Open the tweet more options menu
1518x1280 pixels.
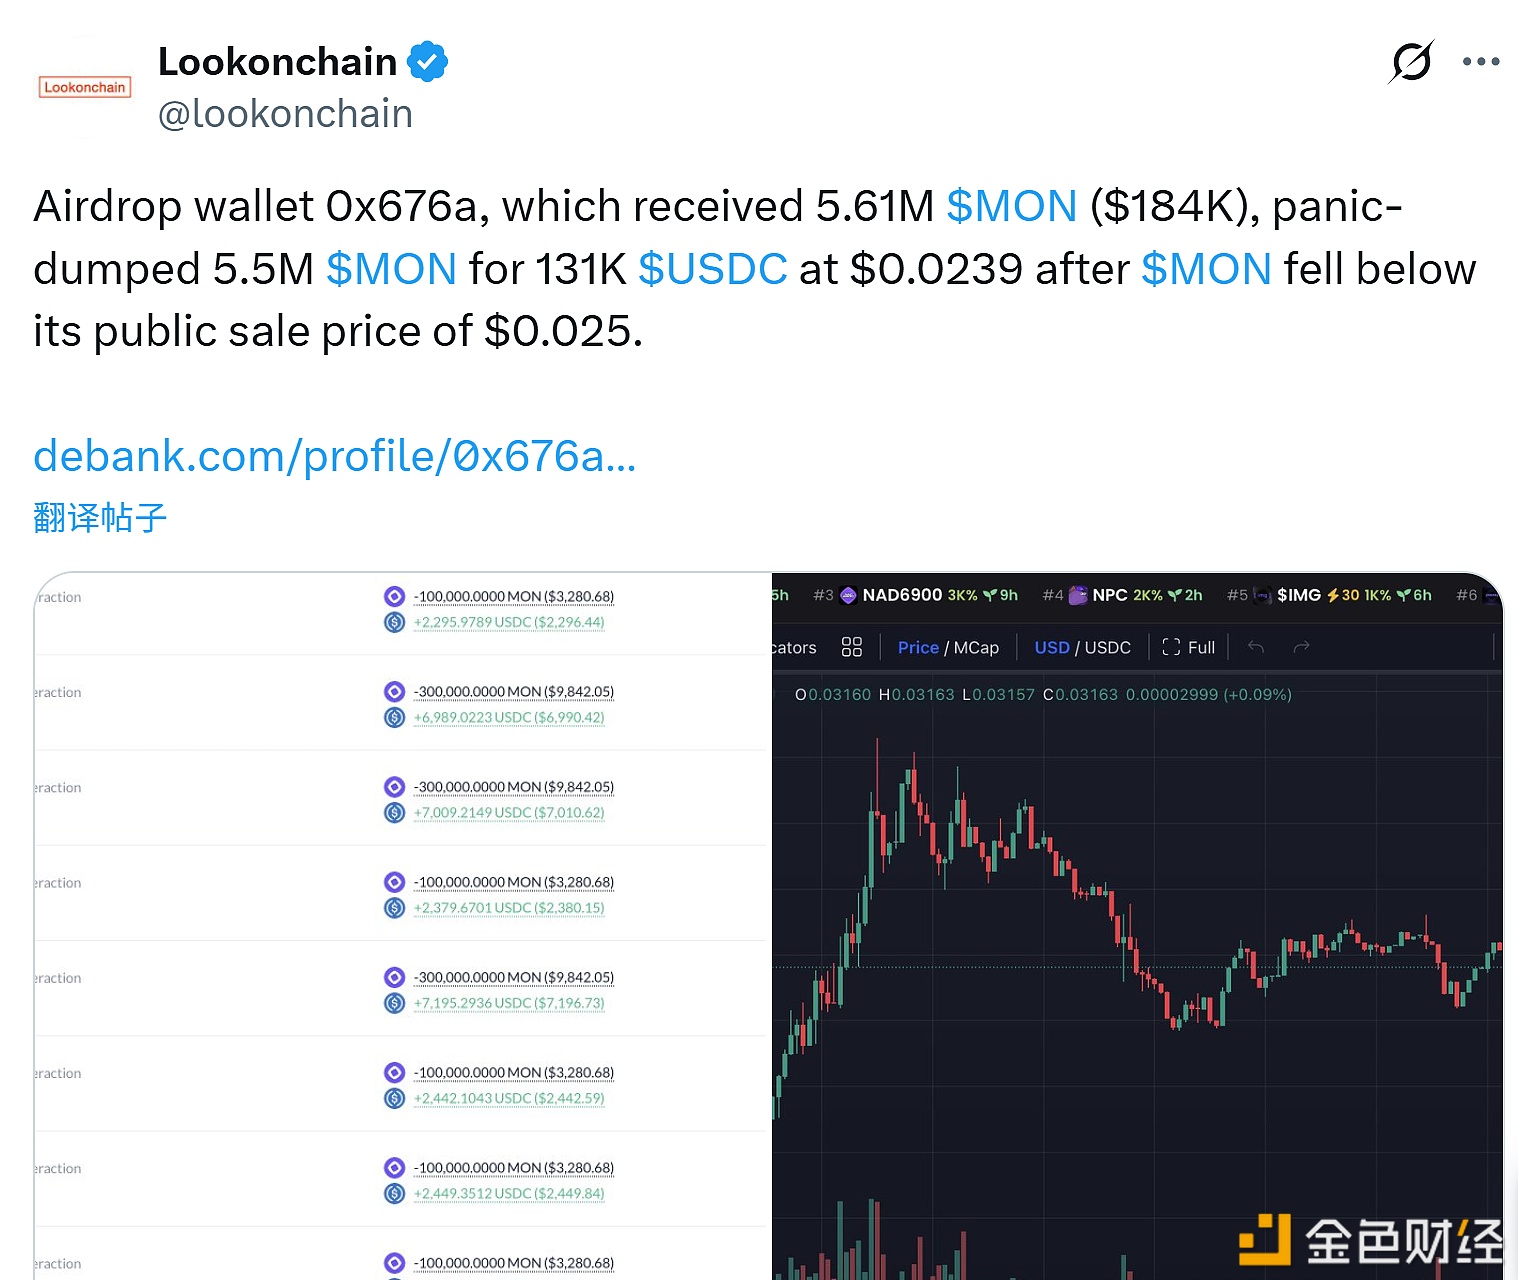pos(1481,61)
